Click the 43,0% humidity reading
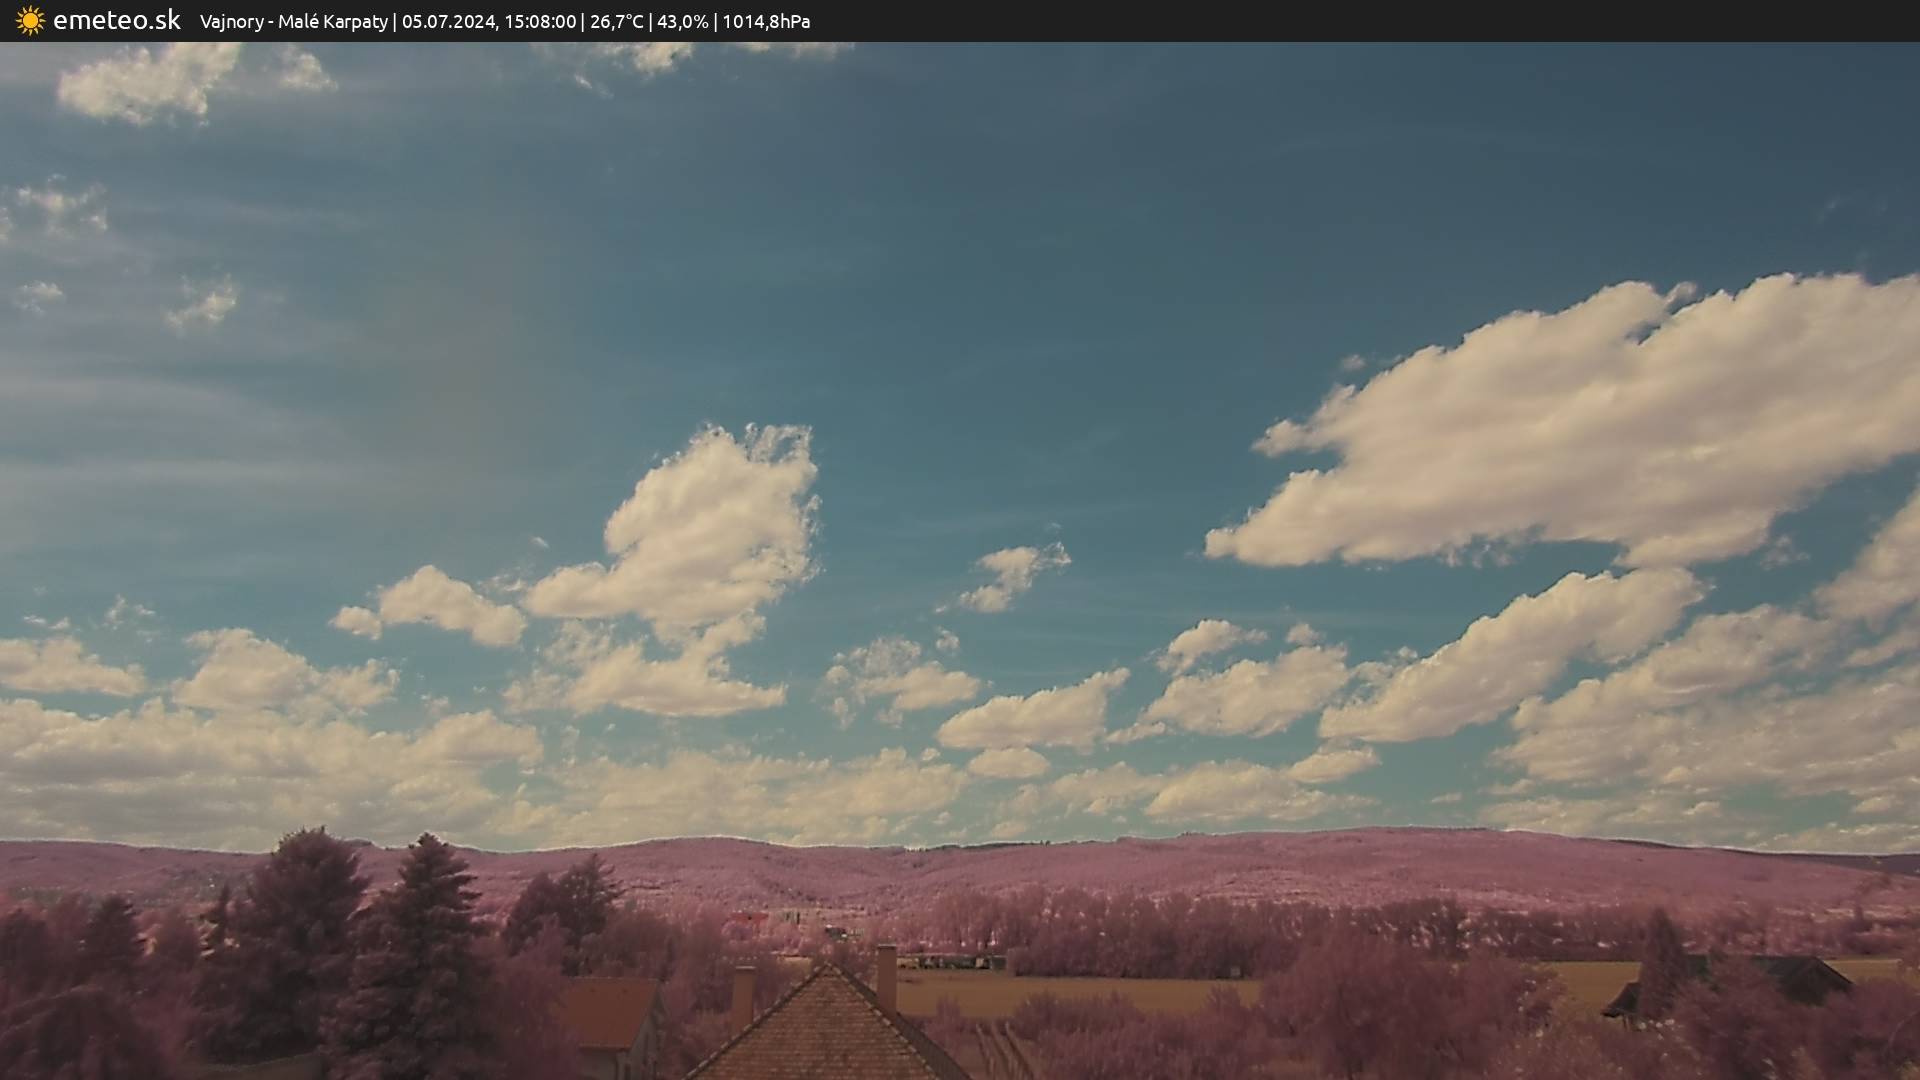This screenshot has height=1080, width=1920. tap(682, 22)
